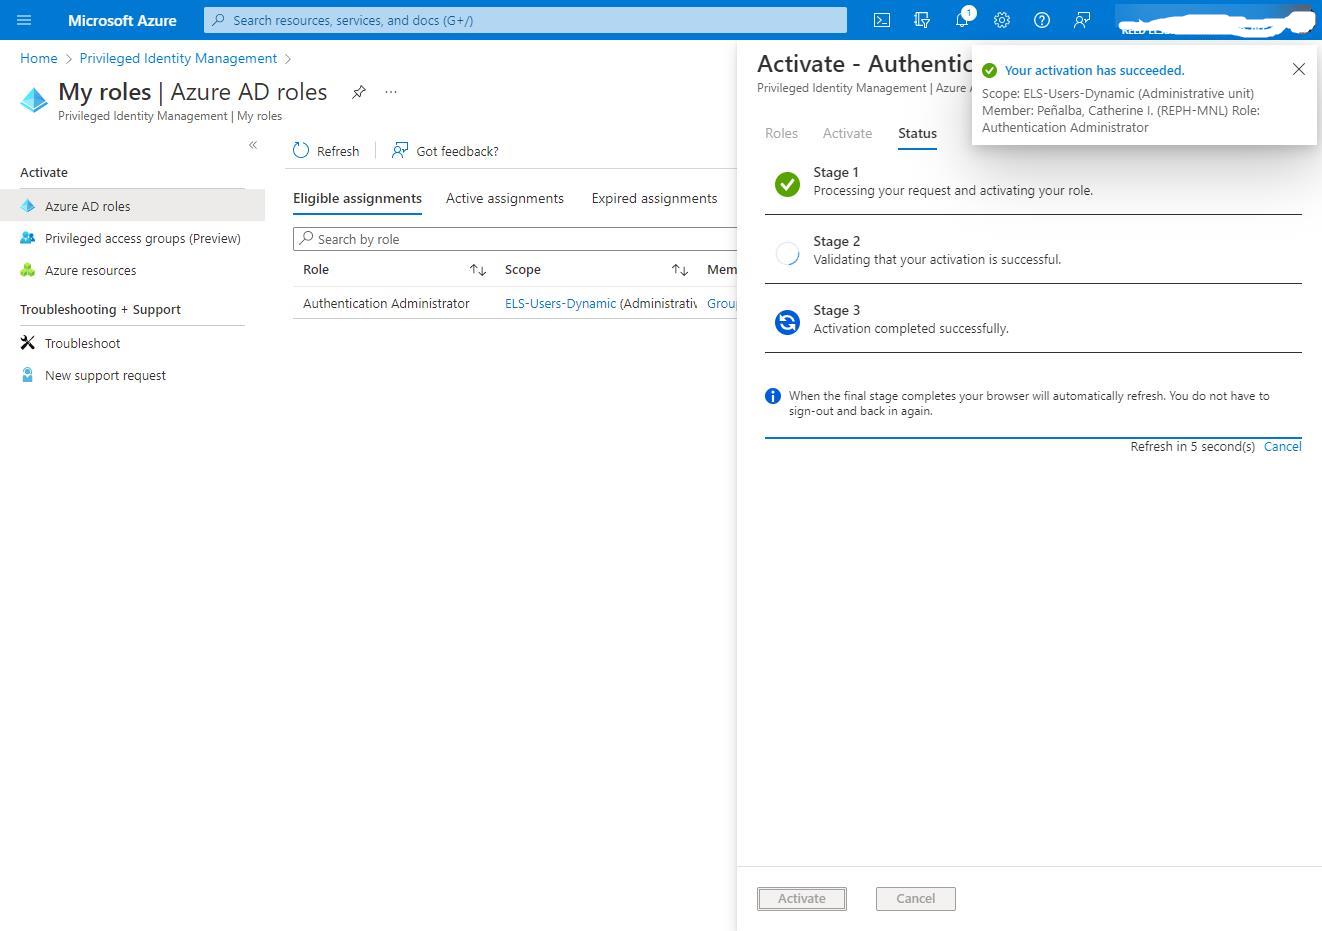Click the 'Refresh in 5 second(s)' text
Screen dimensions: 1322x931
(1192, 446)
